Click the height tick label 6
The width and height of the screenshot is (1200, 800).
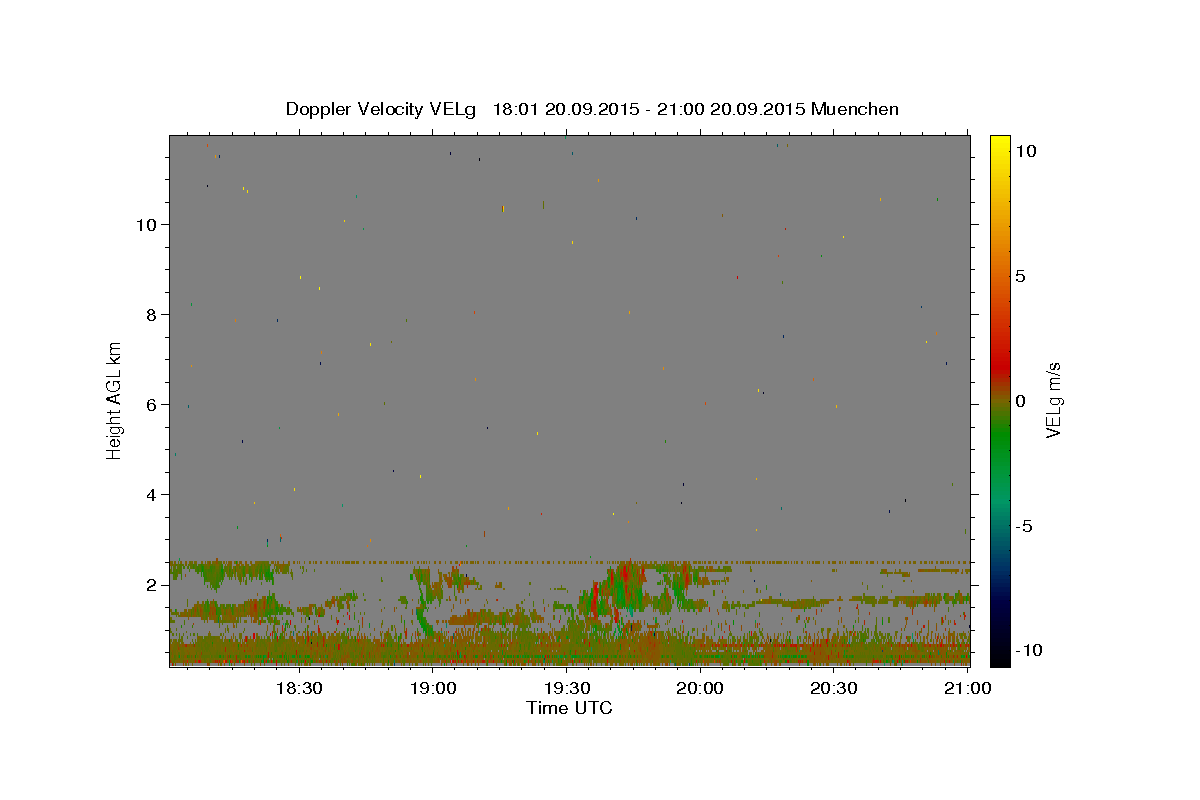click(153, 405)
